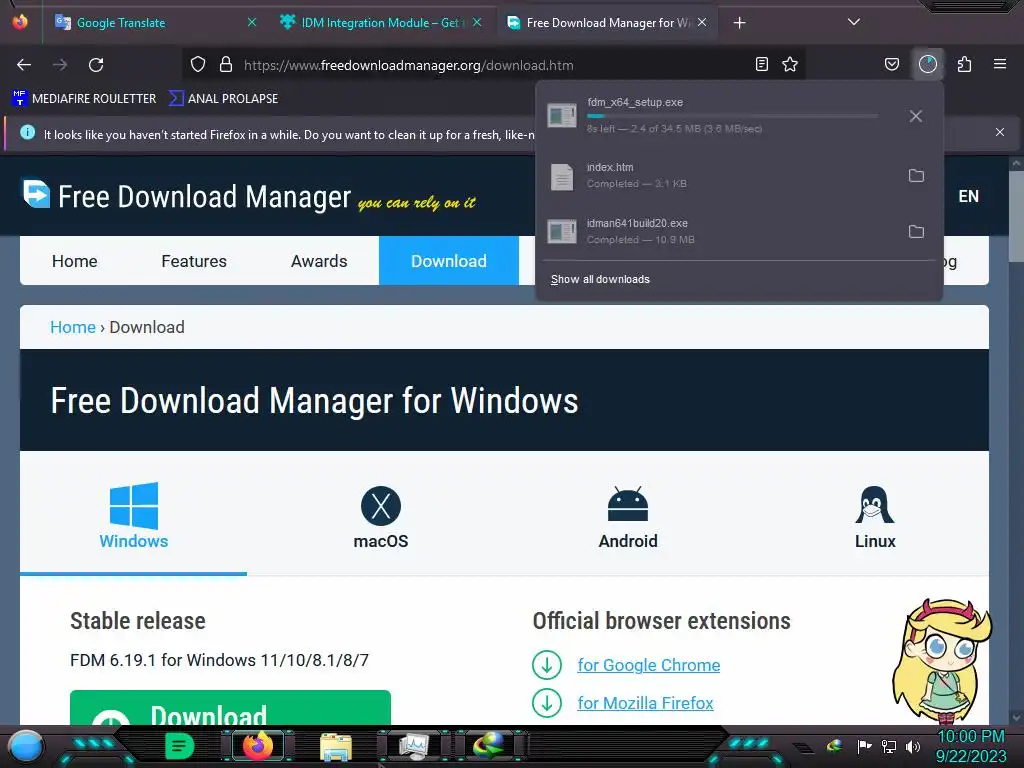
Task: Open the Extensions puzzle icon
Action: coord(964,64)
